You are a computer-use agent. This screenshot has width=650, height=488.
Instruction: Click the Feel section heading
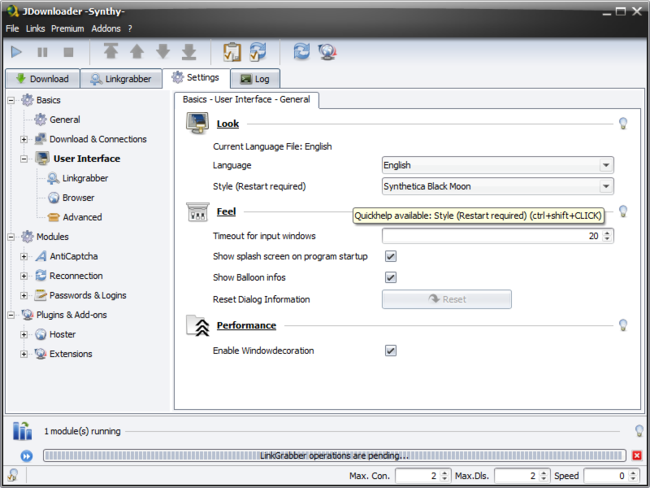(226, 211)
